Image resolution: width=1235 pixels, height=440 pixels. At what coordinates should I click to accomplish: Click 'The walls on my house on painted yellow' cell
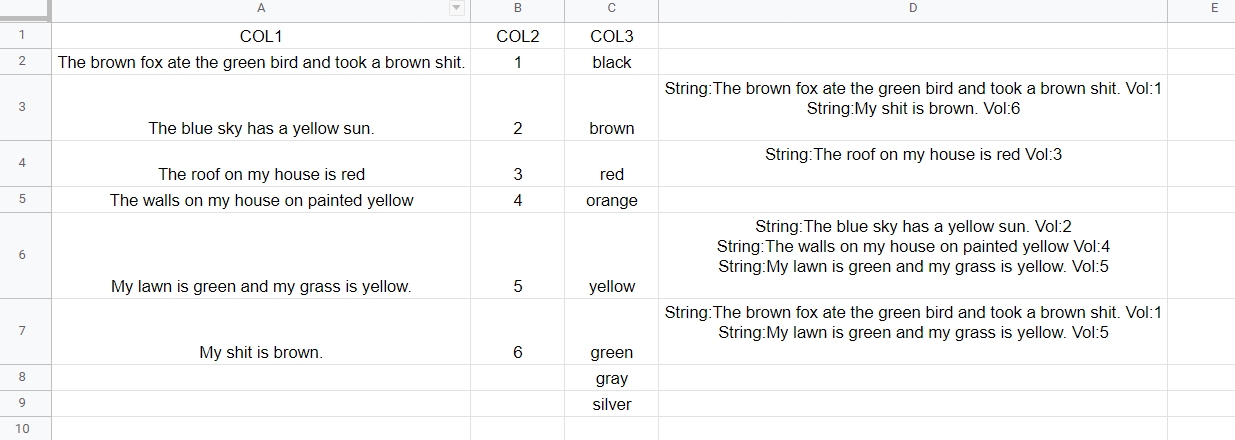tap(261, 200)
